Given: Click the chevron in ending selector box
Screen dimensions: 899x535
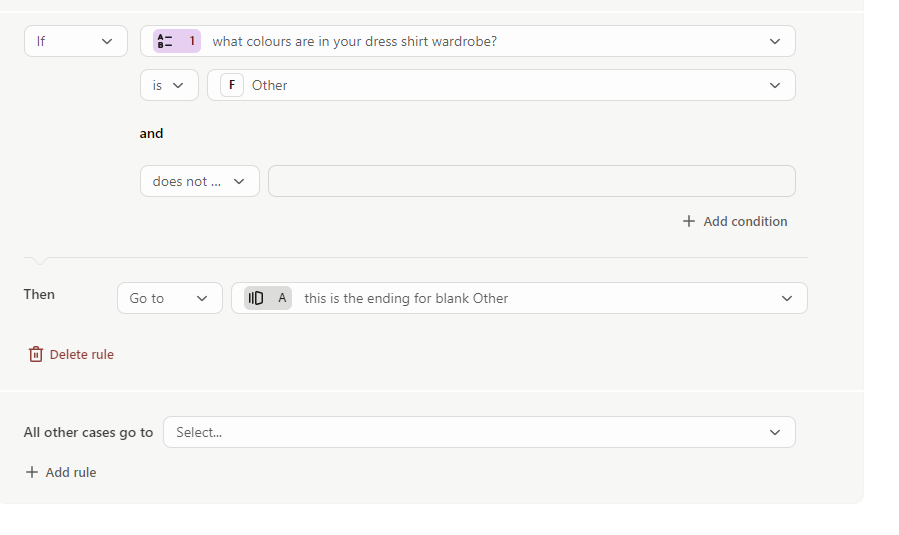Looking at the screenshot, I should [x=787, y=298].
